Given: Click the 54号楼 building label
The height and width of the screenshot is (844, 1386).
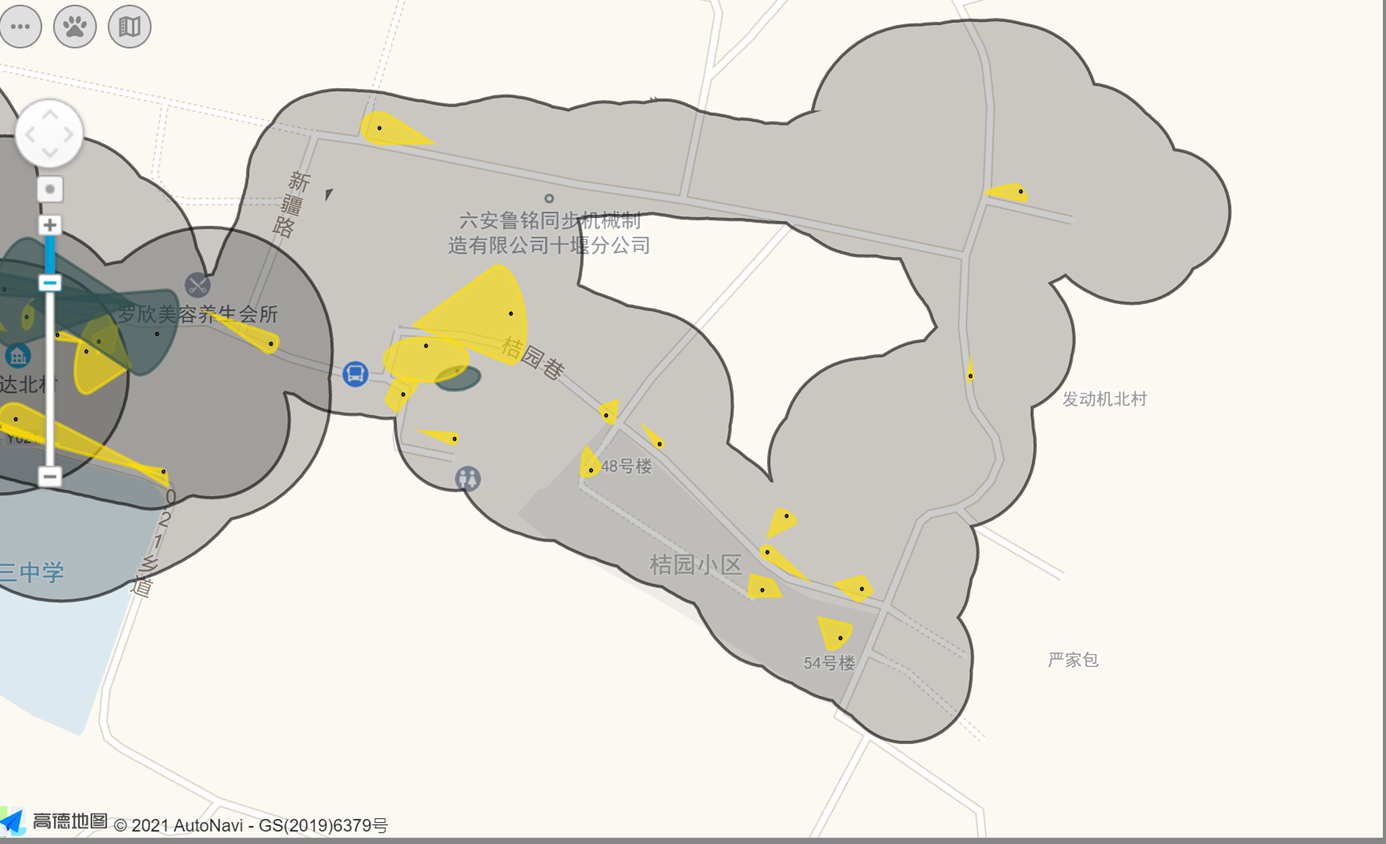Looking at the screenshot, I should [829, 662].
